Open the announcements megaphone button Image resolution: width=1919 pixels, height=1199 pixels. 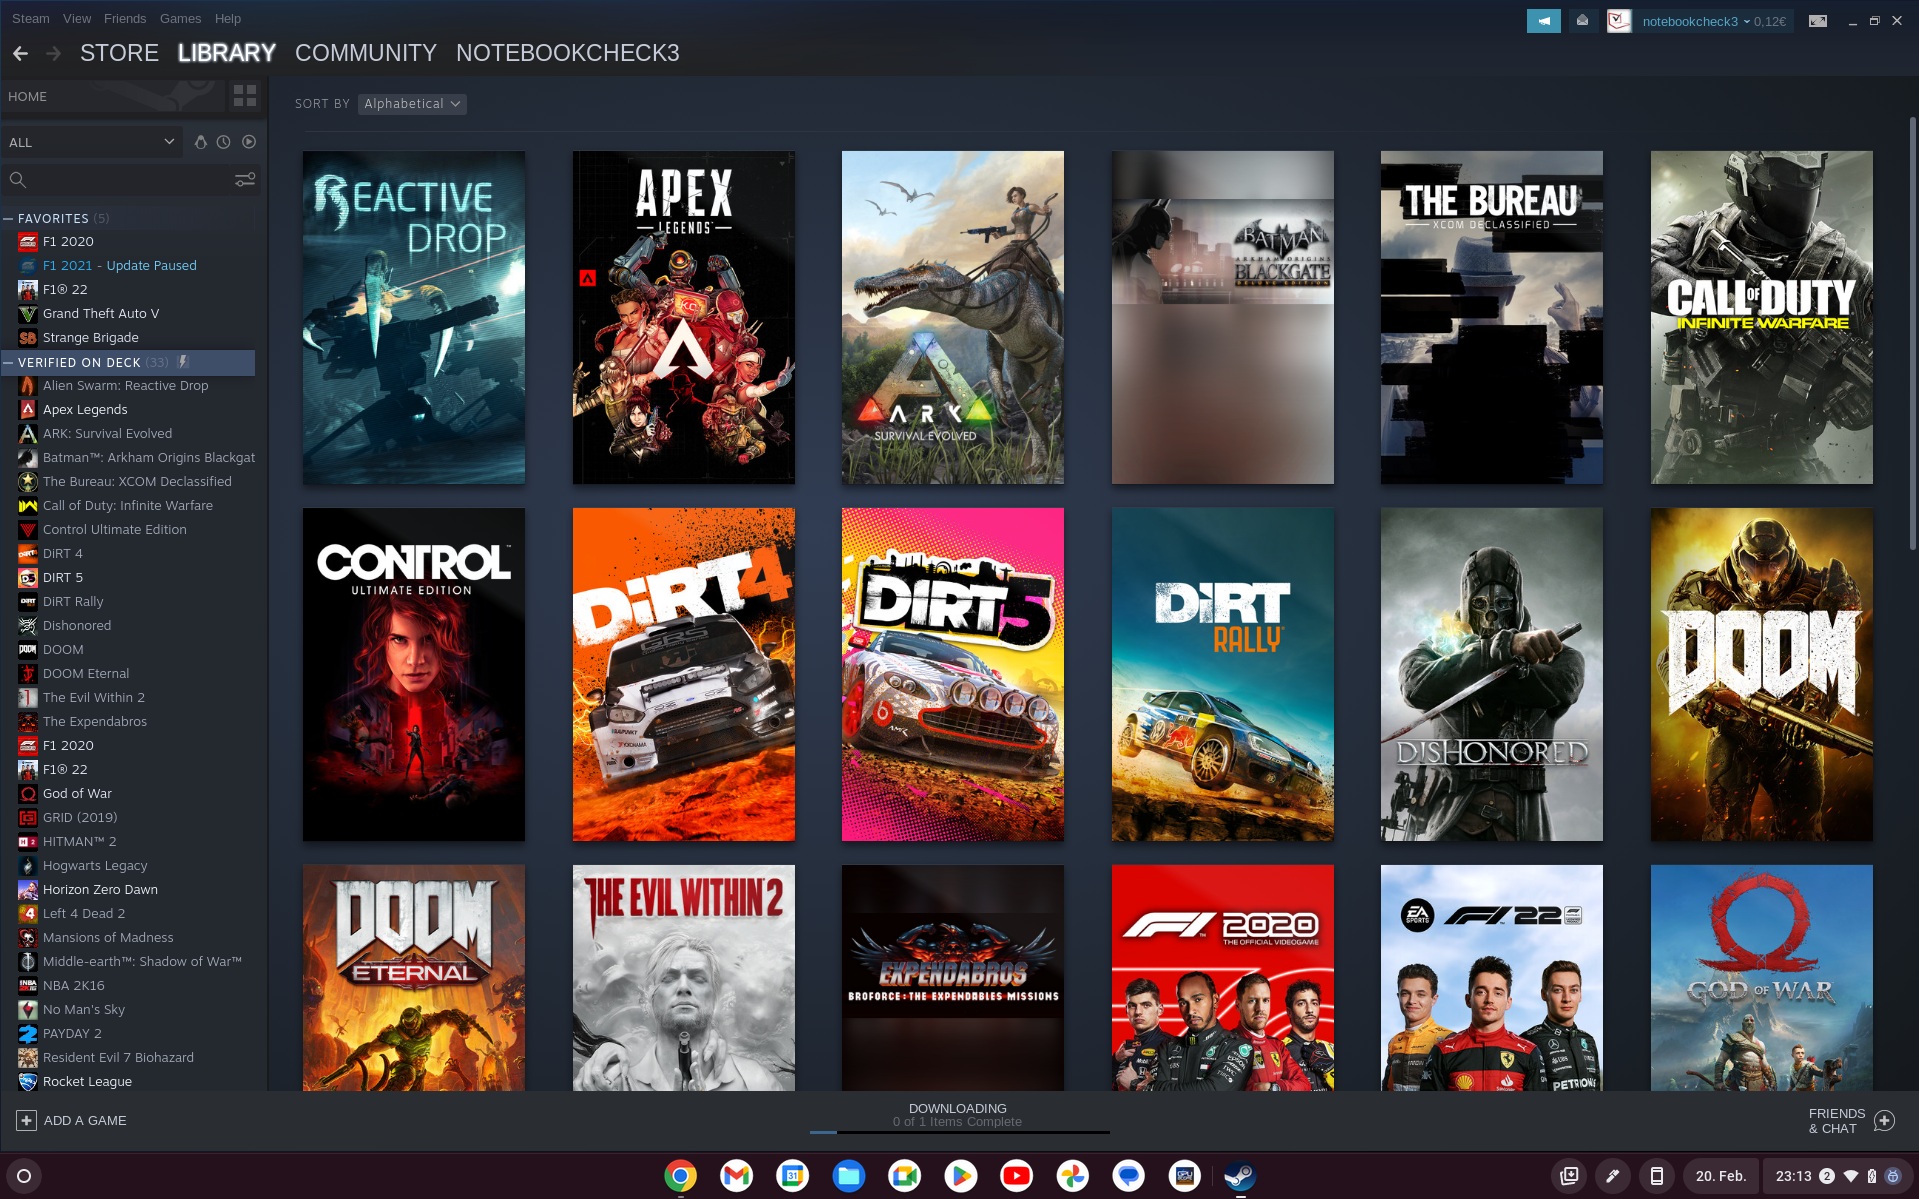(1543, 21)
